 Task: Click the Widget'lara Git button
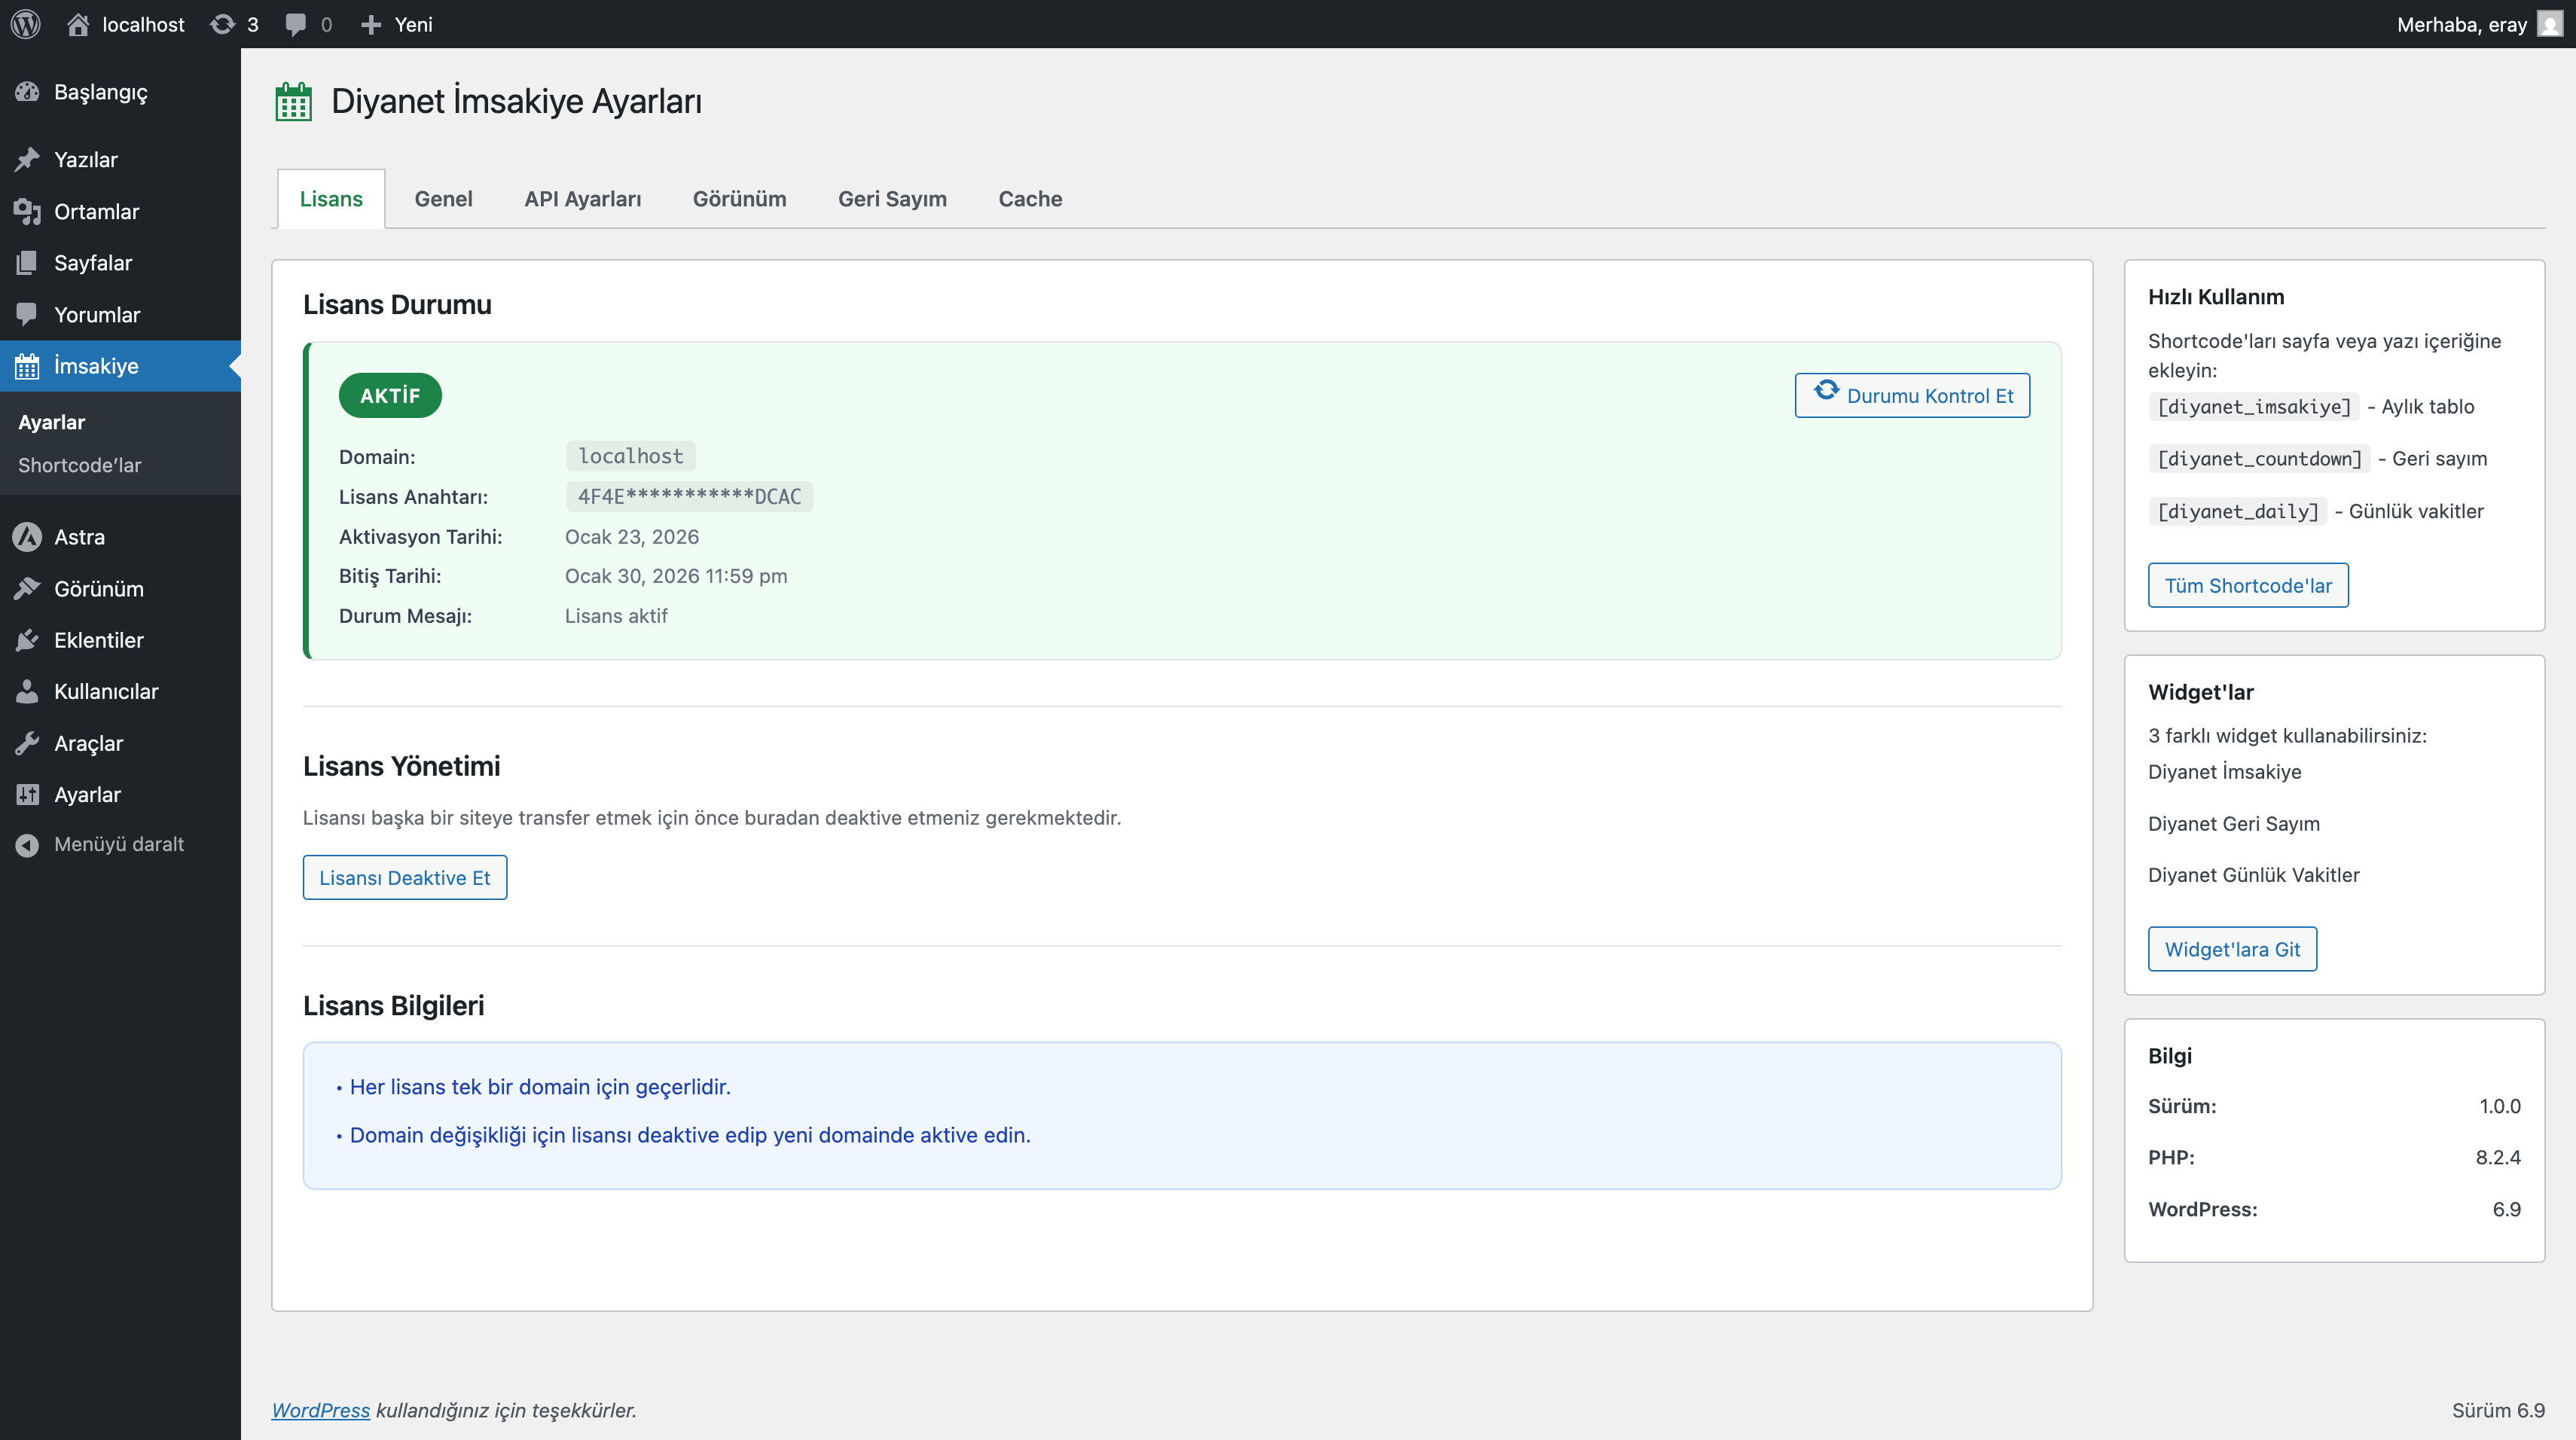pyautogui.click(x=2231, y=949)
